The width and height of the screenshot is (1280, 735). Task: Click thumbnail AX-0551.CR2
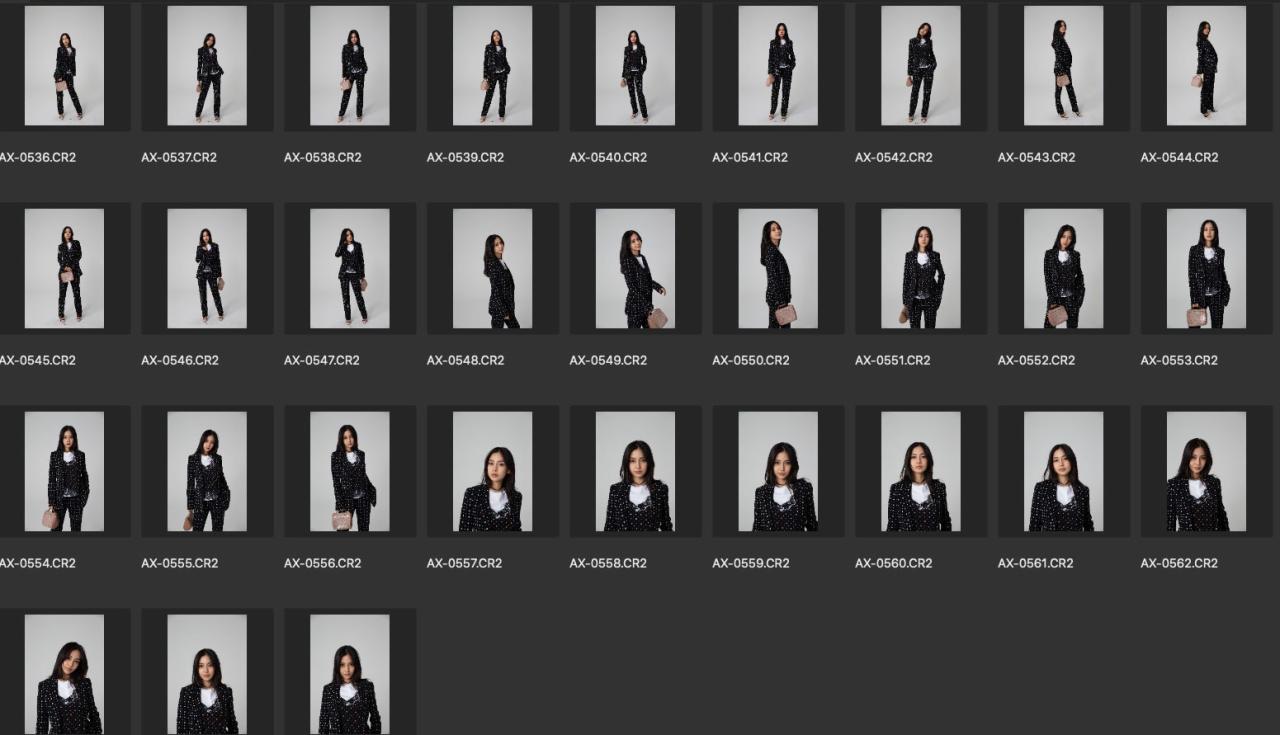coord(920,268)
